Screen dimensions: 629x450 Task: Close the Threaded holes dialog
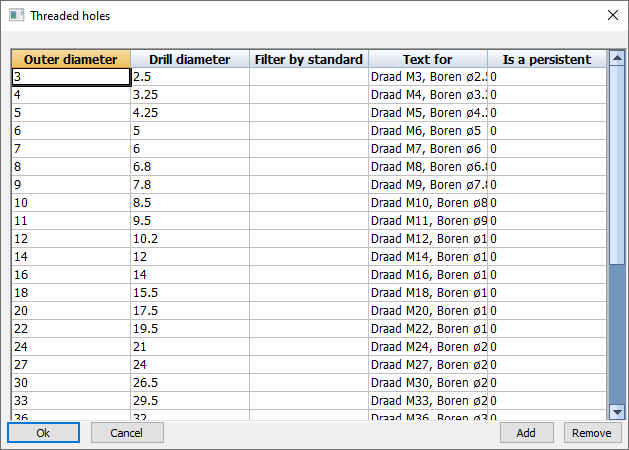tap(612, 15)
